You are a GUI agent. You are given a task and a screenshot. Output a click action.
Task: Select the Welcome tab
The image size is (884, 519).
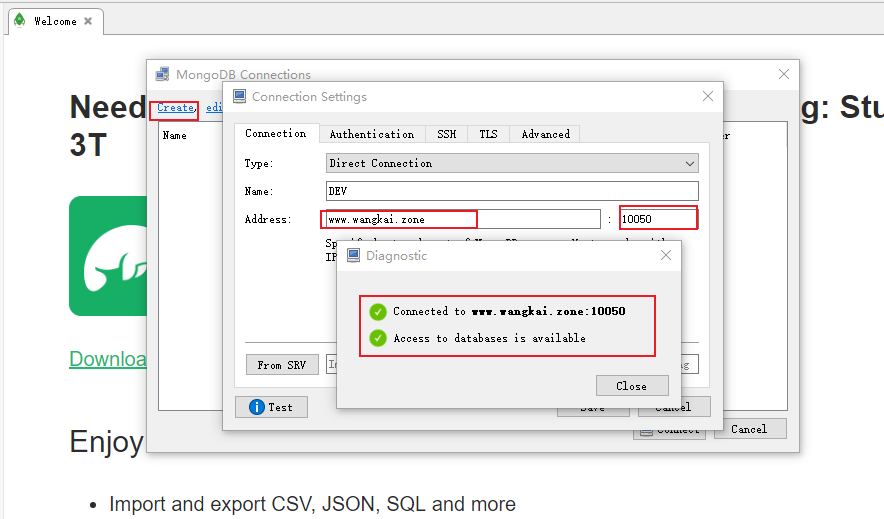55,21
